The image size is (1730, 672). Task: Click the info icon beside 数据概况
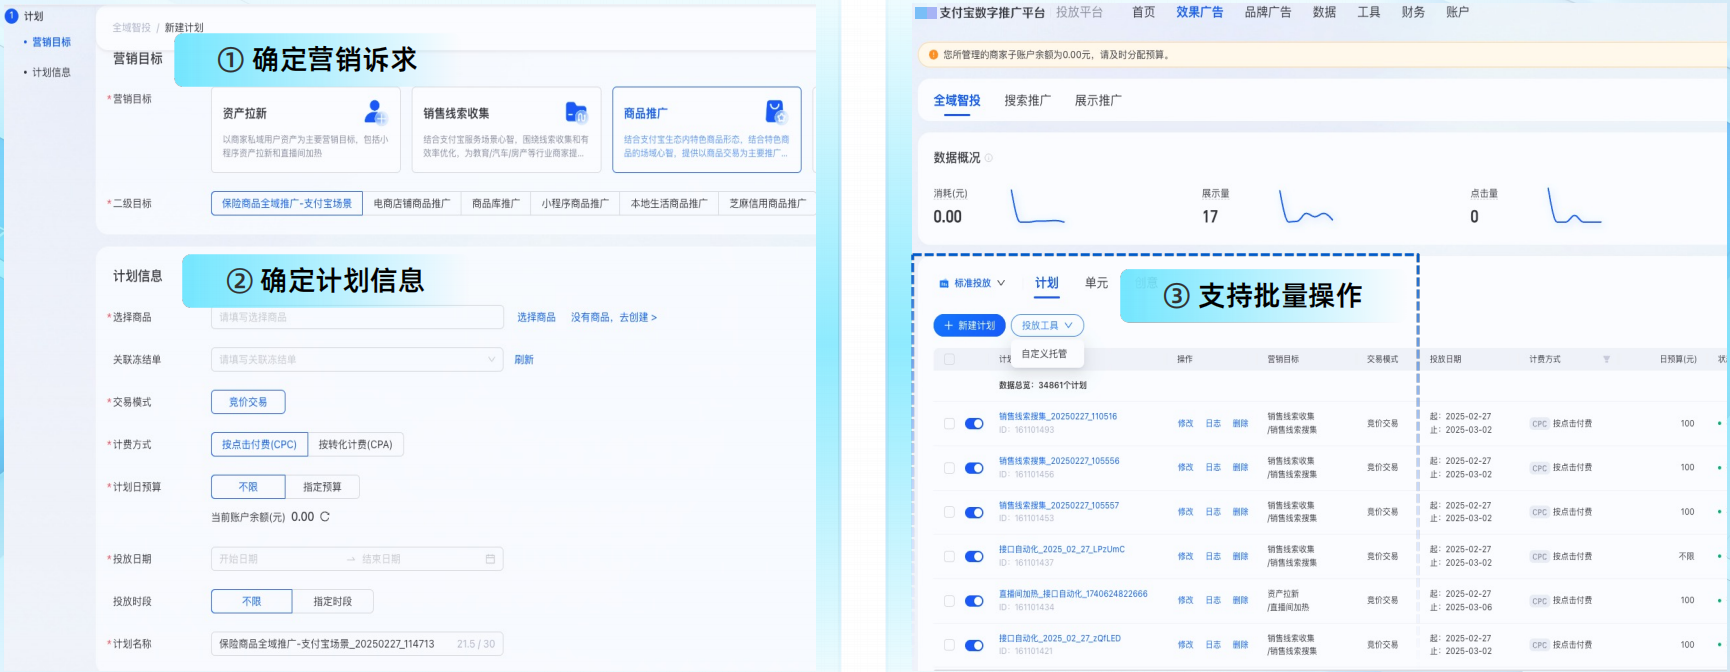tap(989, 158)
